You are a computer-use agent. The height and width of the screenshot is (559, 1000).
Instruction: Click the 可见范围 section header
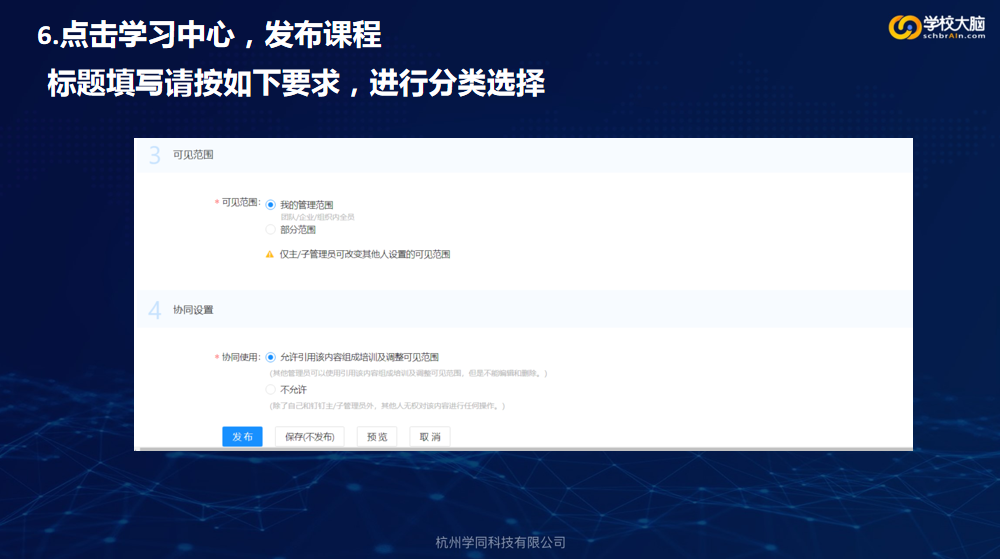193,156
